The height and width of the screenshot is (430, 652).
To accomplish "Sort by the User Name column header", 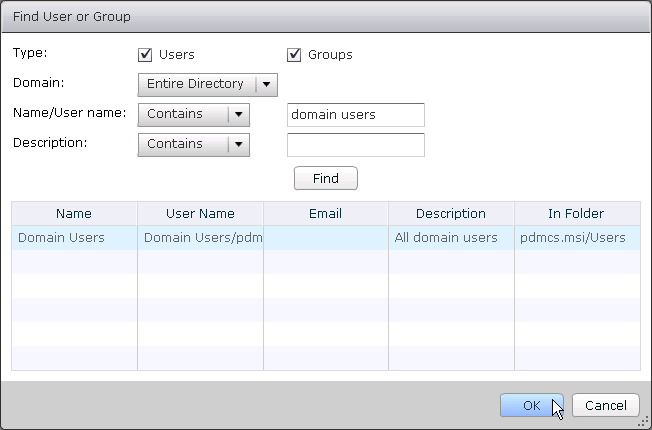I will coord(200,213).
